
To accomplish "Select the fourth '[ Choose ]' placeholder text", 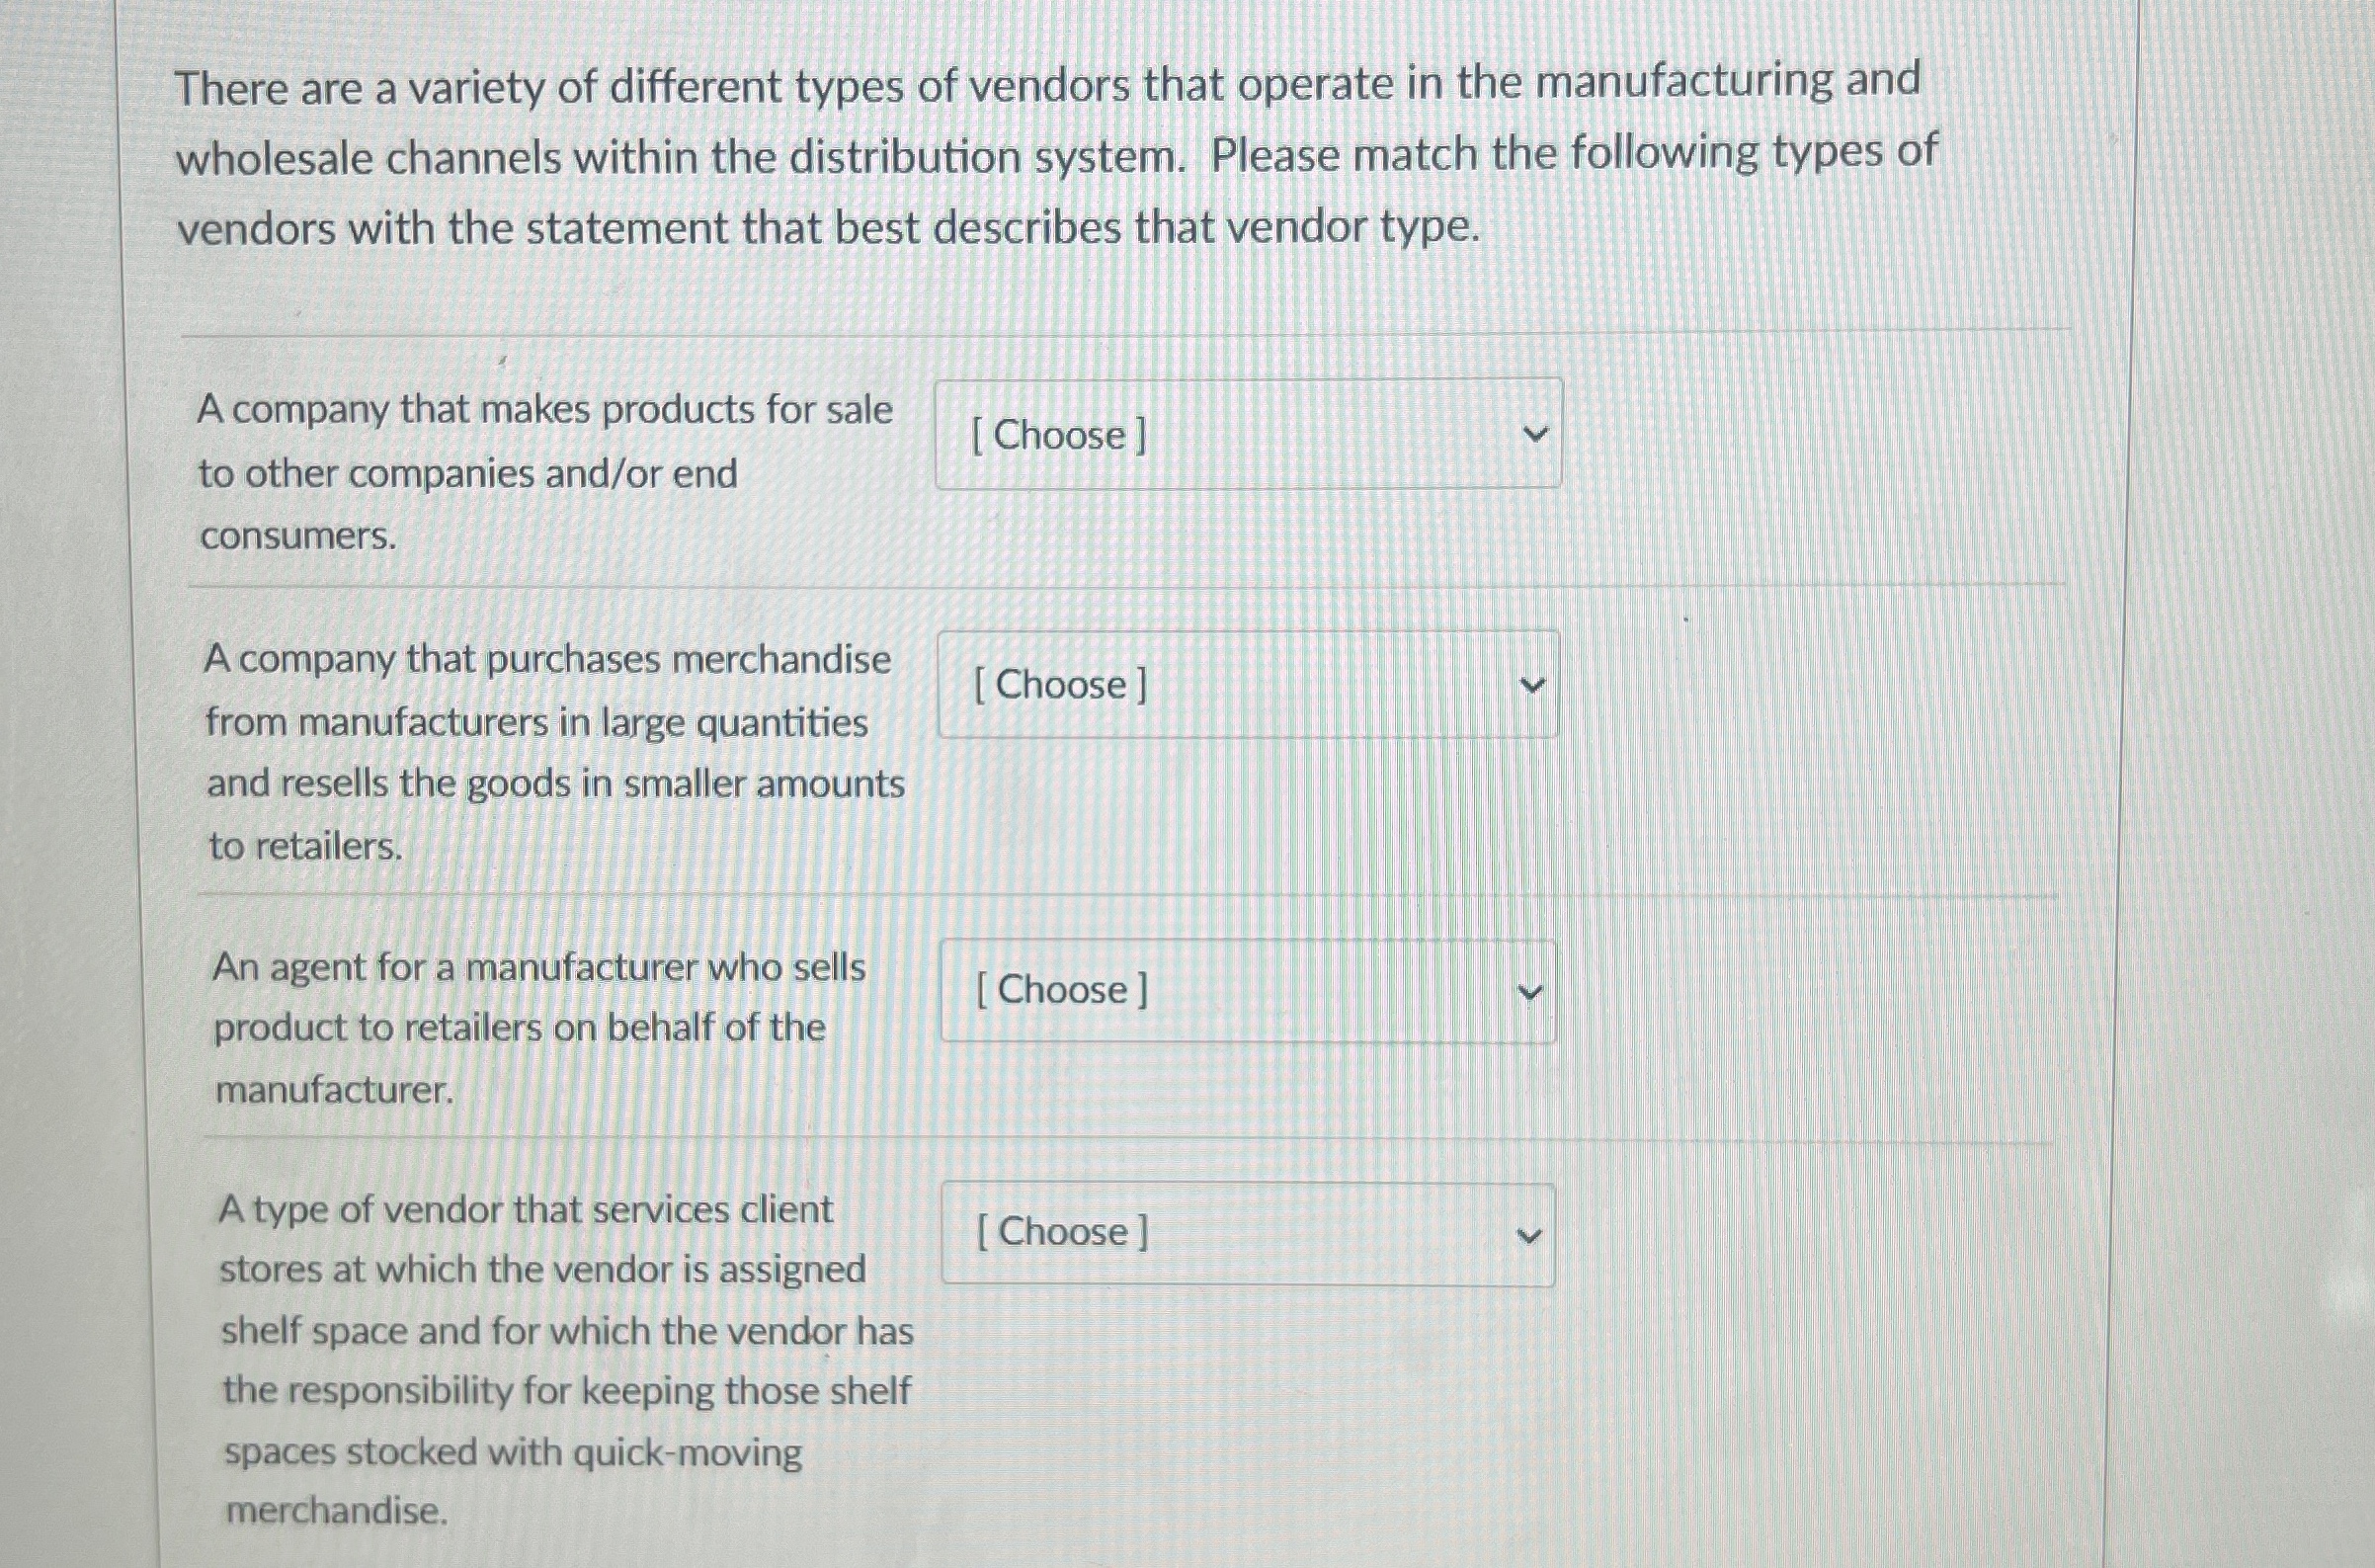I will coord(1062,1233).
